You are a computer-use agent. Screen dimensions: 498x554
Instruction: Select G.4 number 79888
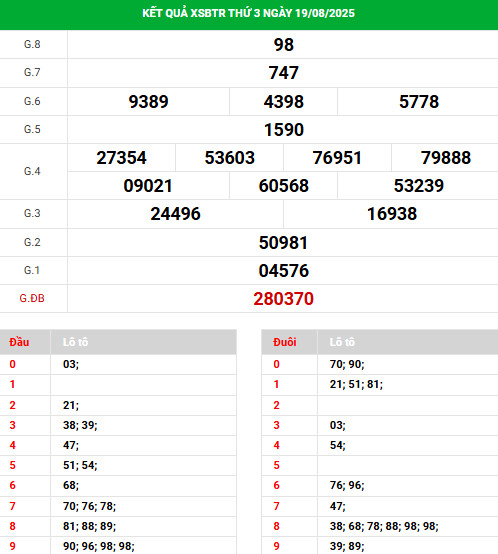446,158
